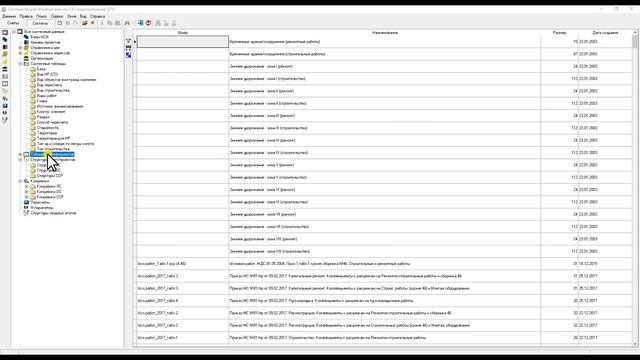The image size is (640, 360).
Task: Click the Open folder toolbar icon
Action: click(x=84, y=23)
